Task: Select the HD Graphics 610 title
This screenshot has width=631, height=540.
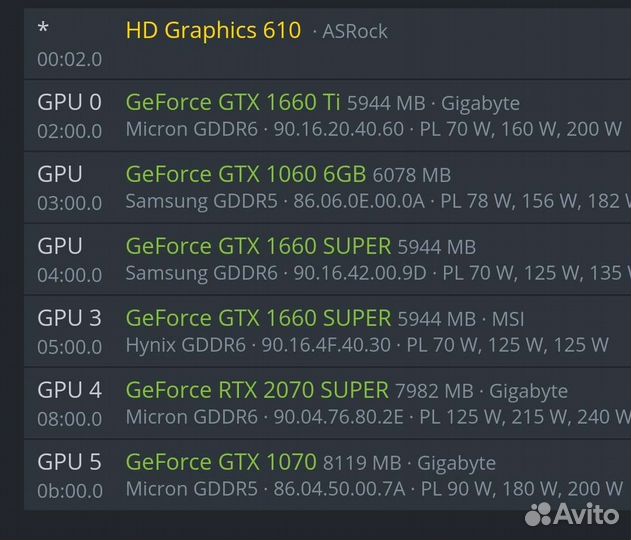Action: 213,30
